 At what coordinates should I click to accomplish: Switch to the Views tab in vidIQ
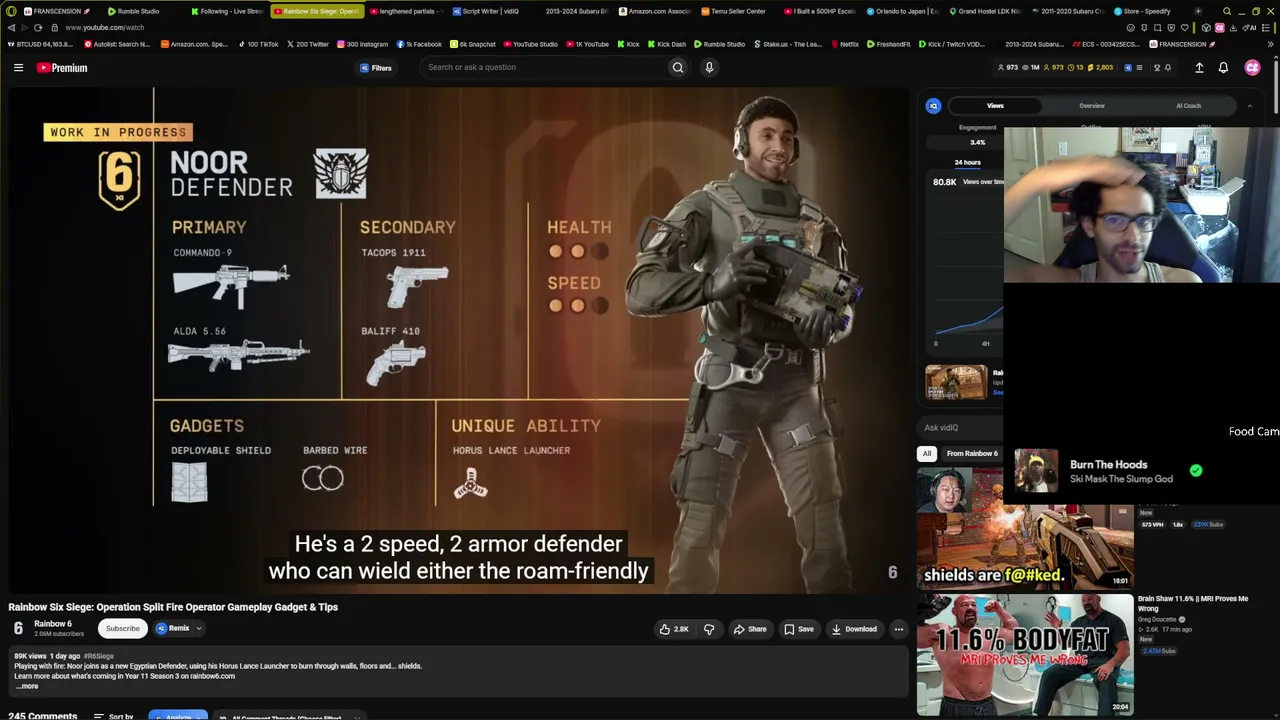[995, 106]
